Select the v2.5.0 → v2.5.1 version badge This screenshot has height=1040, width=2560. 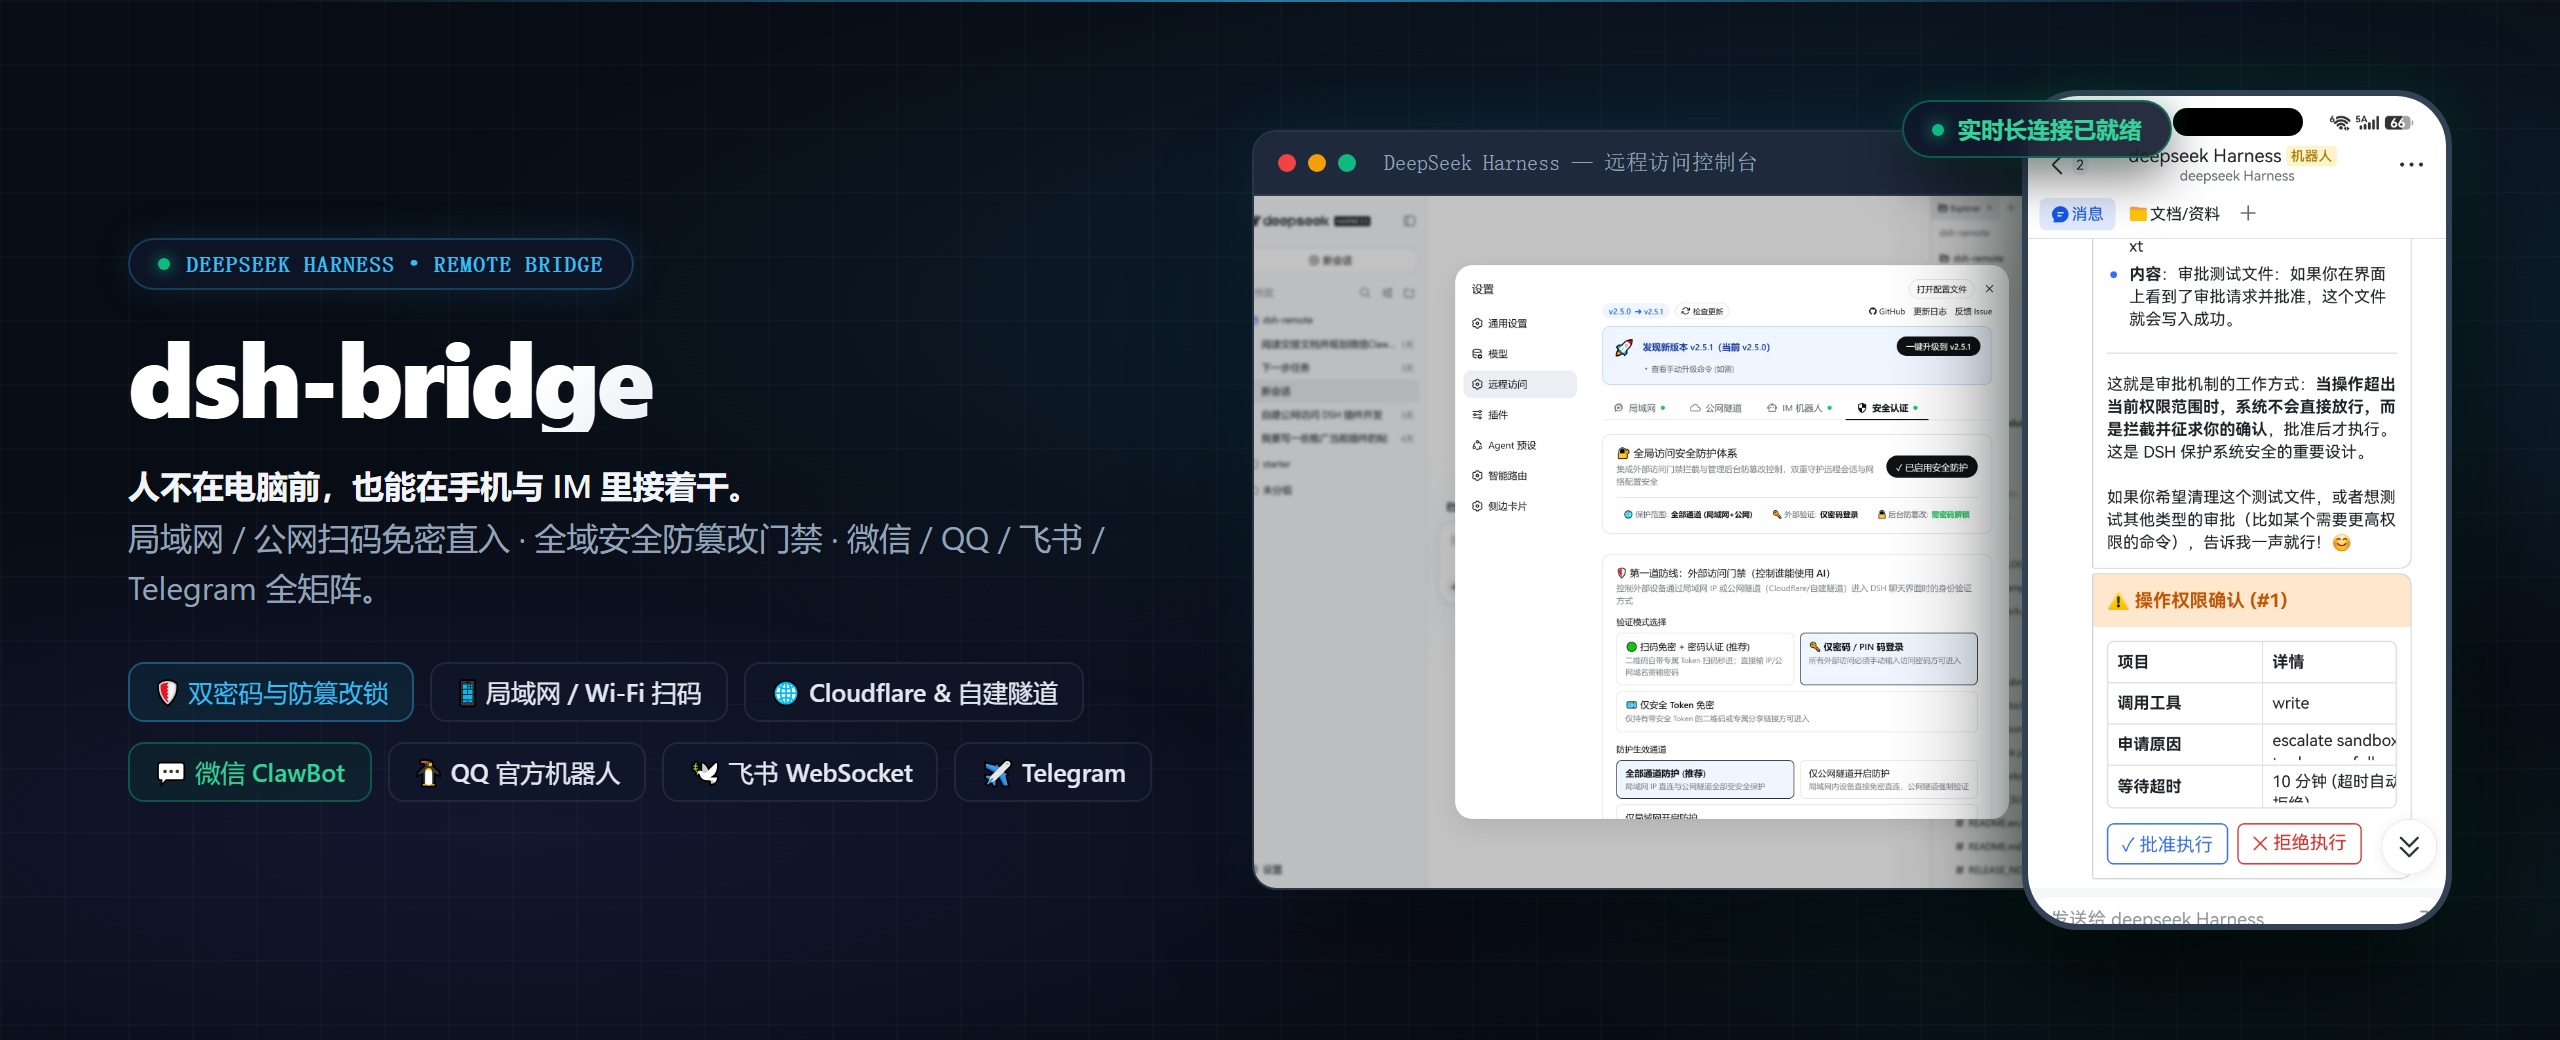coord(1636,312)
